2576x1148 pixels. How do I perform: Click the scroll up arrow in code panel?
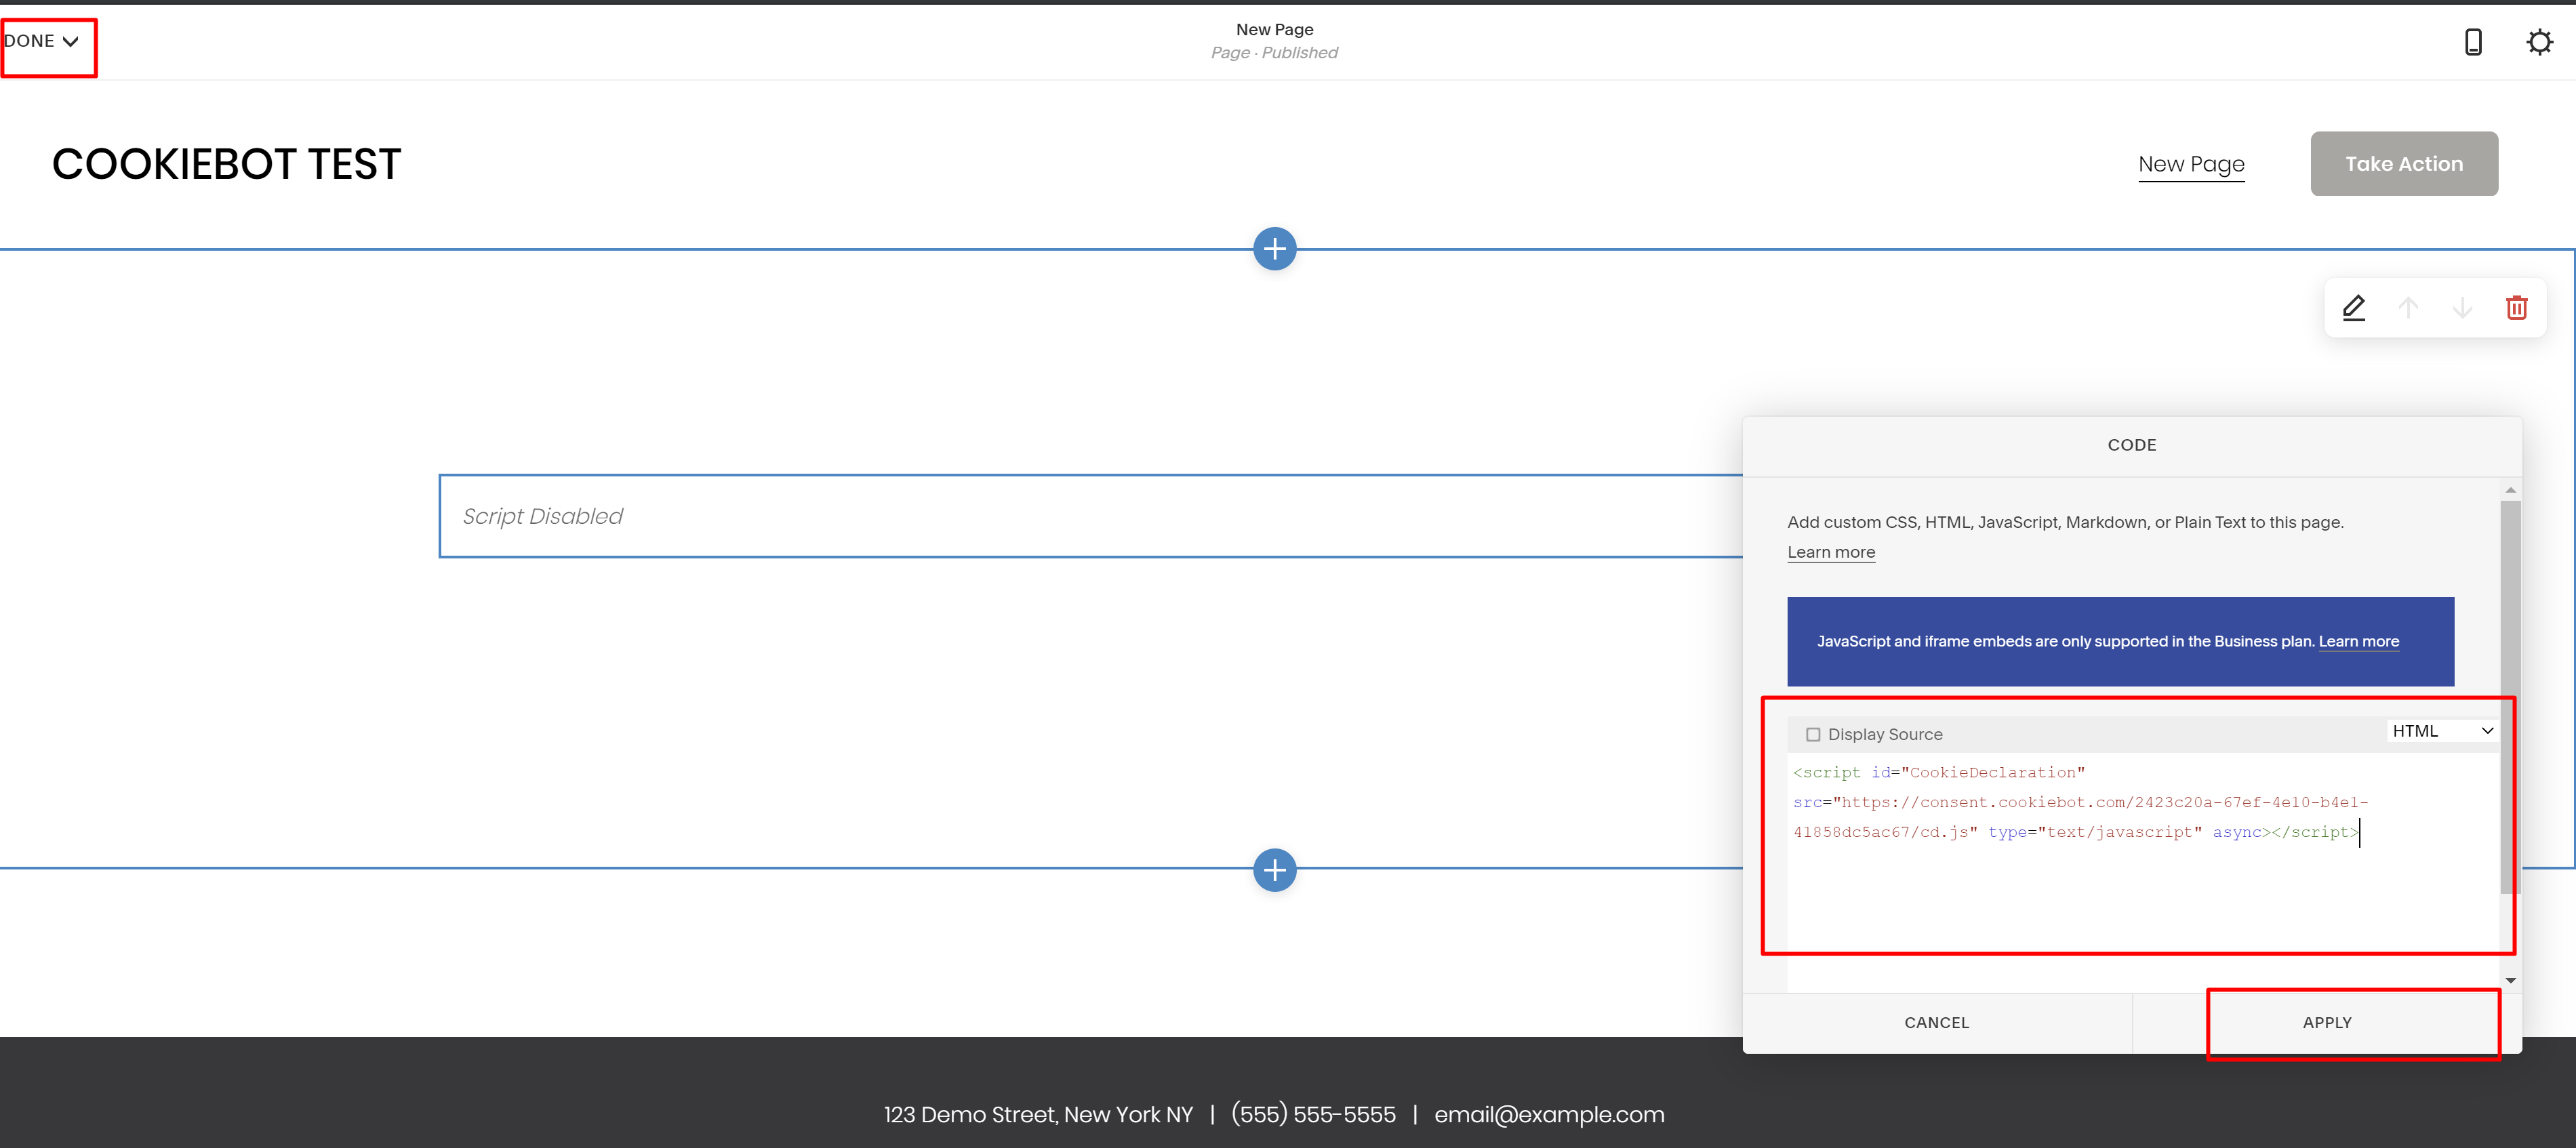[x=2509, y=490]
